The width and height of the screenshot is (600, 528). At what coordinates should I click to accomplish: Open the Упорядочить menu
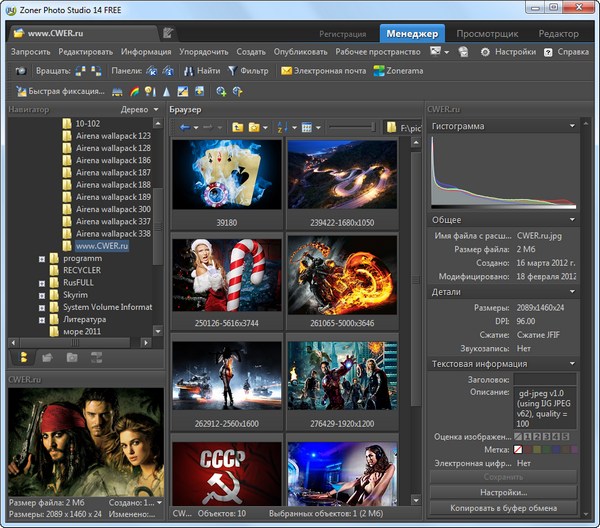pyautogui.click(x=203, y=51)
